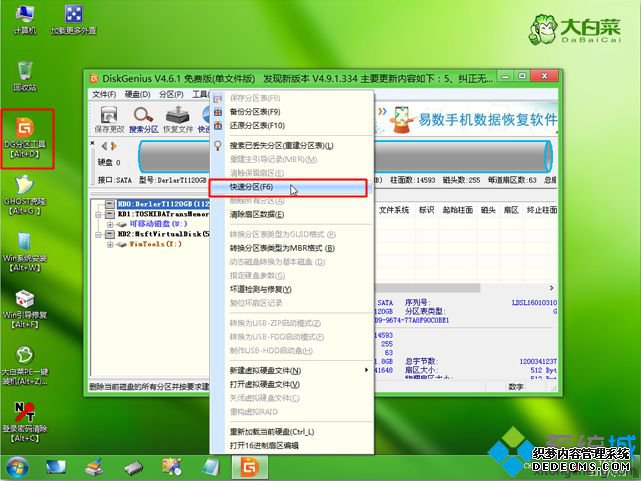
Task: Click 磁头 column header
Action: click(488, 210)
